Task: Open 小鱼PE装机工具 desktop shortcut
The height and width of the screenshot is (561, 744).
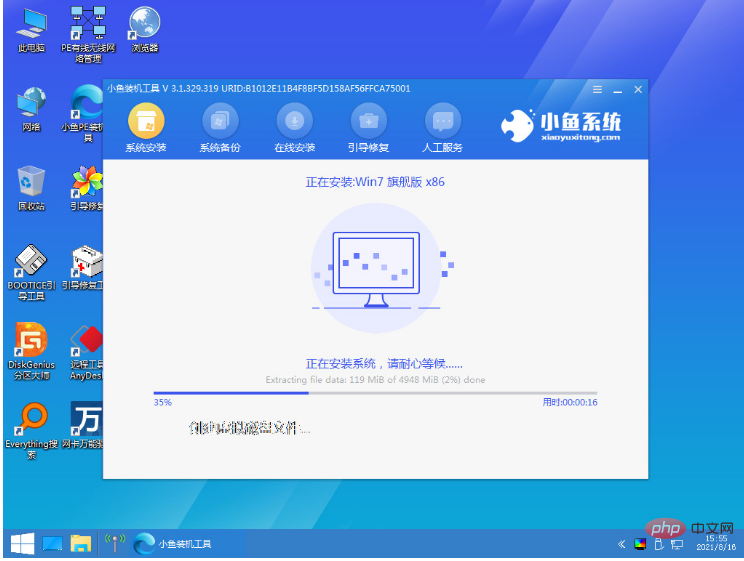Action: pyautogui.click(x=84, y=114)
